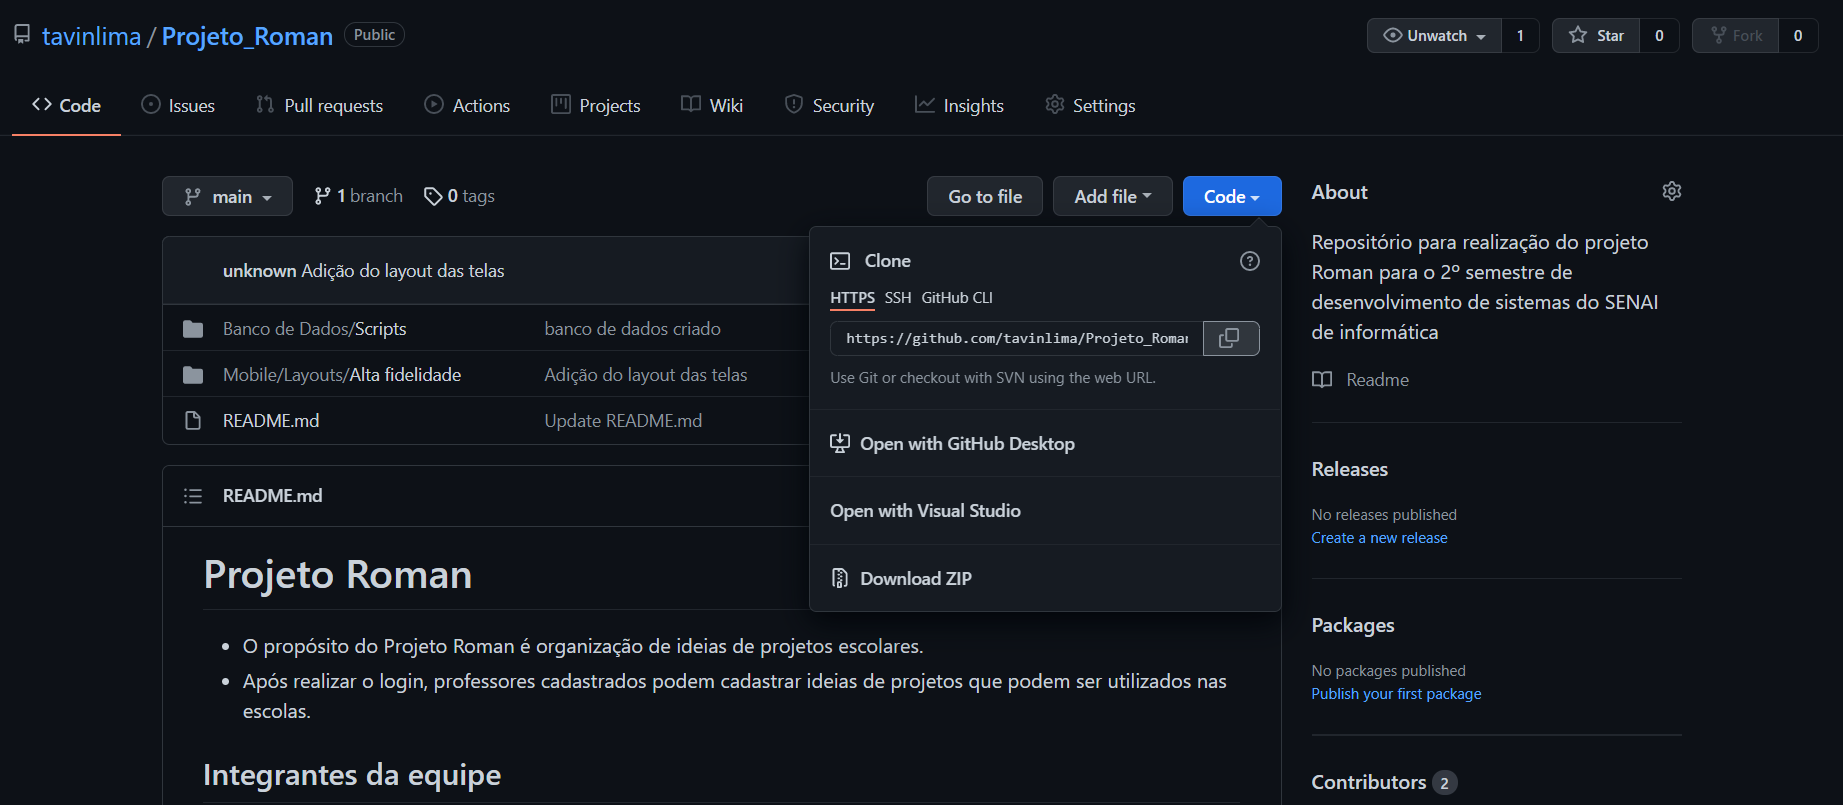Image resolution: width=1843 pixels, height=805 pixels.
Task: Click the Create a new release link
Action: [1379, 538]
